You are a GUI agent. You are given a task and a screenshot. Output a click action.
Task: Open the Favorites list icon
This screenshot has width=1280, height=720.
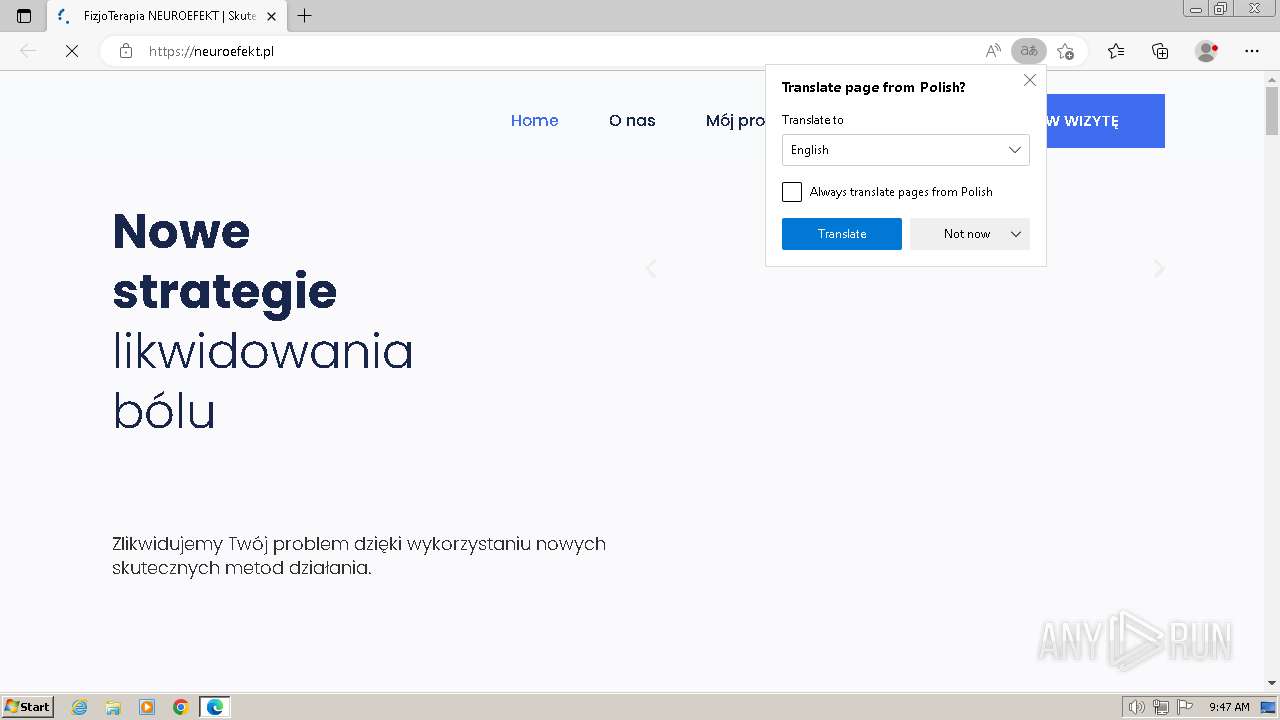coord(1116,51)
